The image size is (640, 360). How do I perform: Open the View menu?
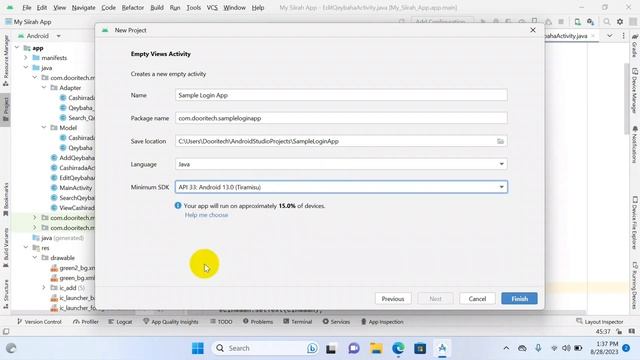coord(59,8)
